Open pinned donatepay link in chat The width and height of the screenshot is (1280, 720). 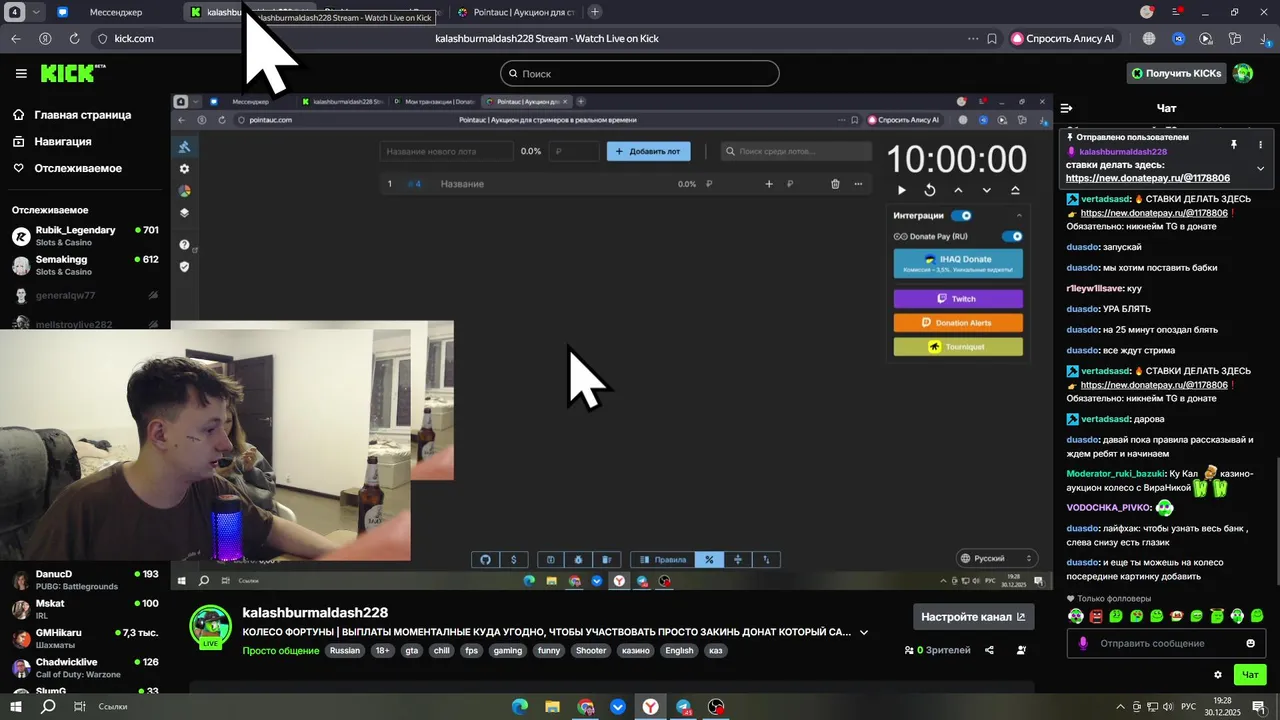(x=1148, y=178)
